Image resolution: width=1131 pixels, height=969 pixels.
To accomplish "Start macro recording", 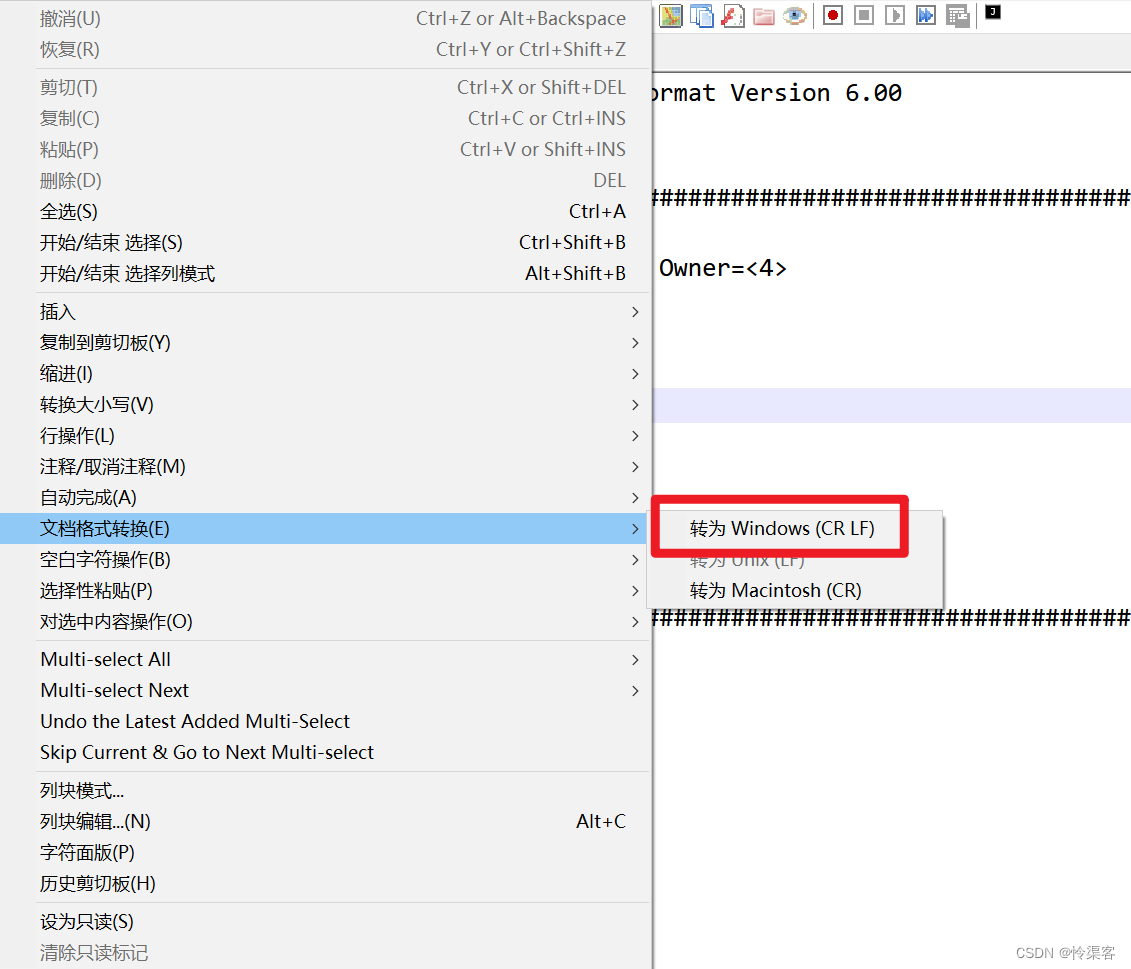I will (x=832, y=15).
